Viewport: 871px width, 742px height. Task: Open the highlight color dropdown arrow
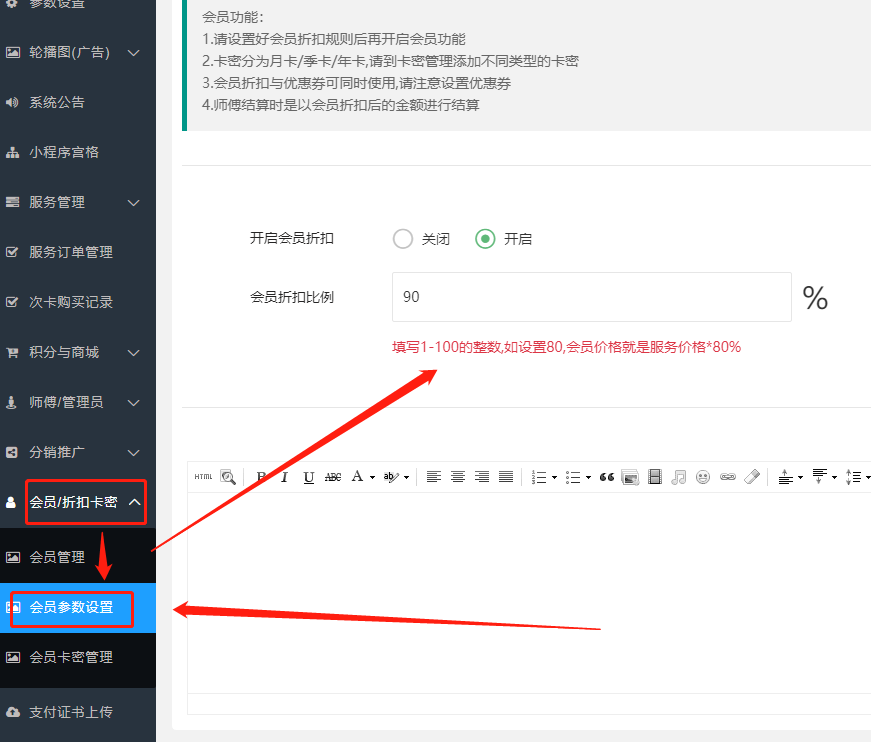[x=407, y=477]
